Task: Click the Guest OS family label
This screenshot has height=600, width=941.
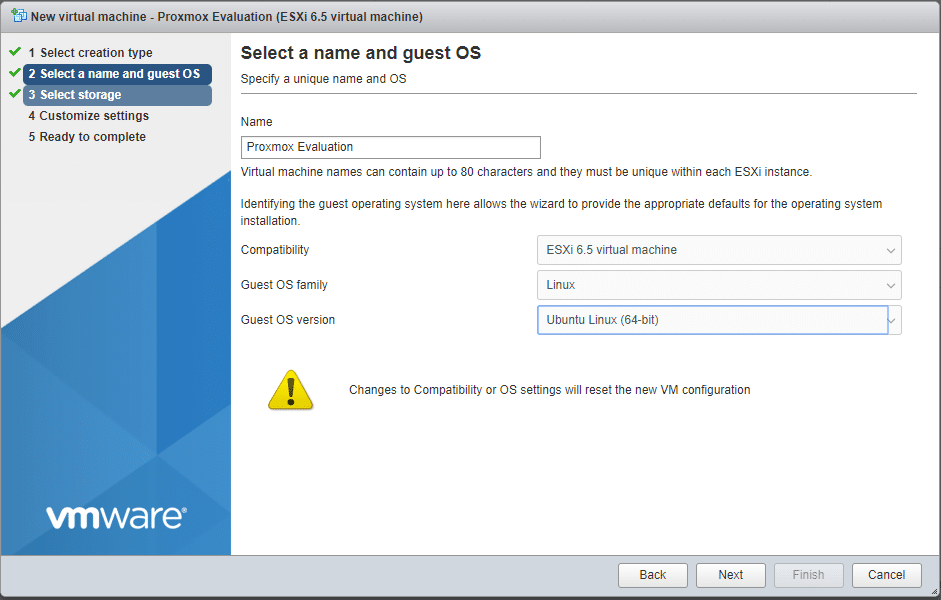Action: point(284,285)
